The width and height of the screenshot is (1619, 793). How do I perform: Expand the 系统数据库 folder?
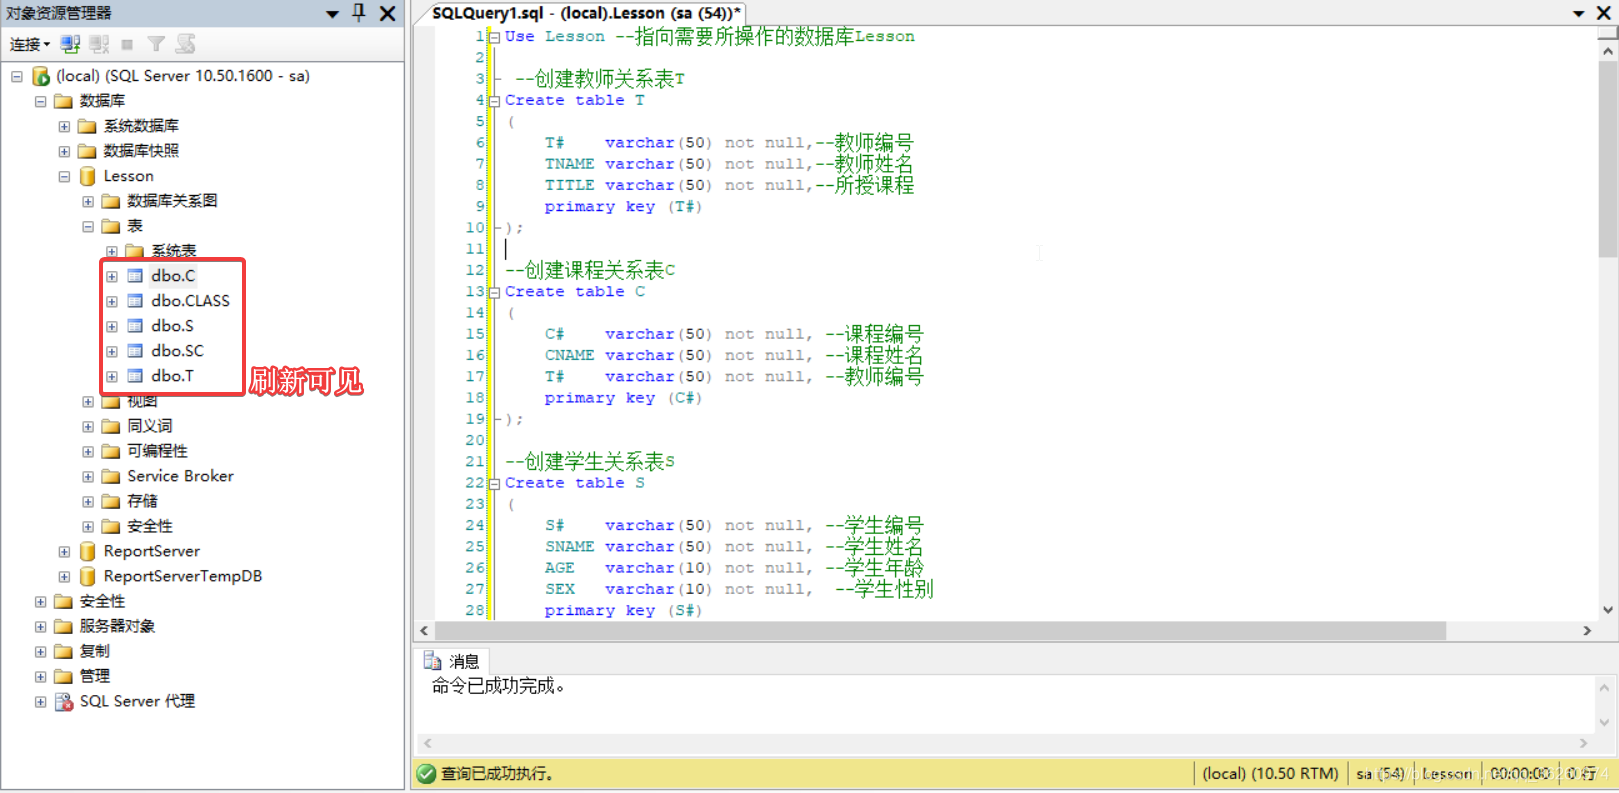coord(64,126)
